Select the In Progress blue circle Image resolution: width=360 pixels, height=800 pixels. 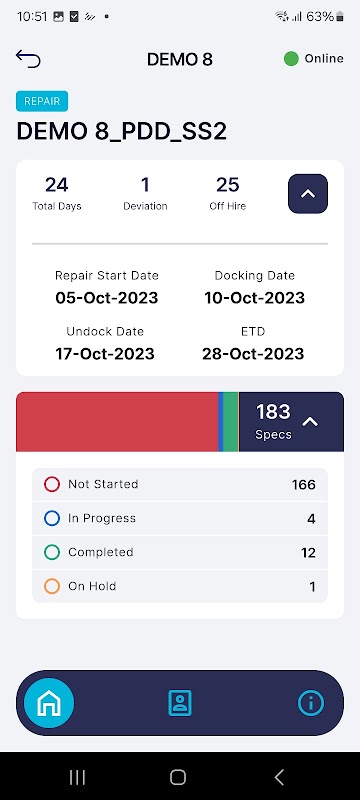[x=52, y=518]
